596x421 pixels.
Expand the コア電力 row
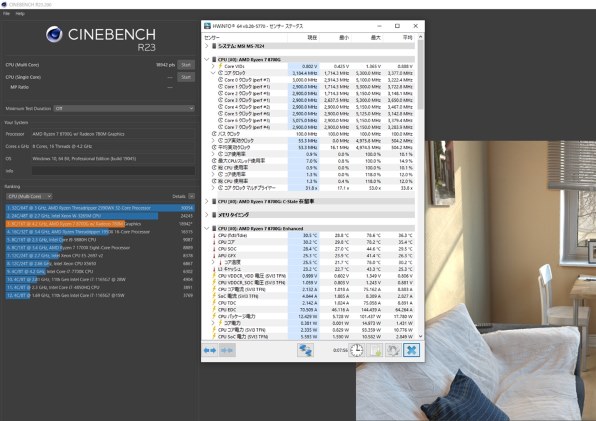coord(213,323)
